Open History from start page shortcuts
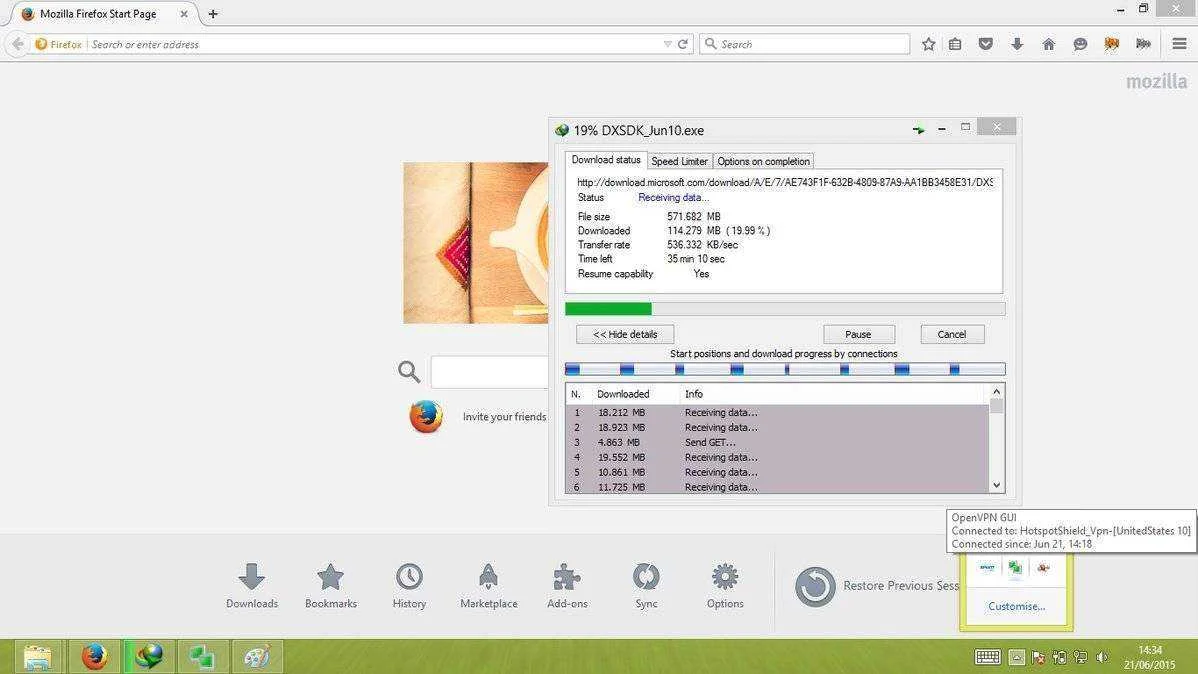This screenshot has height=674, width=1198. tap(410, 586)
